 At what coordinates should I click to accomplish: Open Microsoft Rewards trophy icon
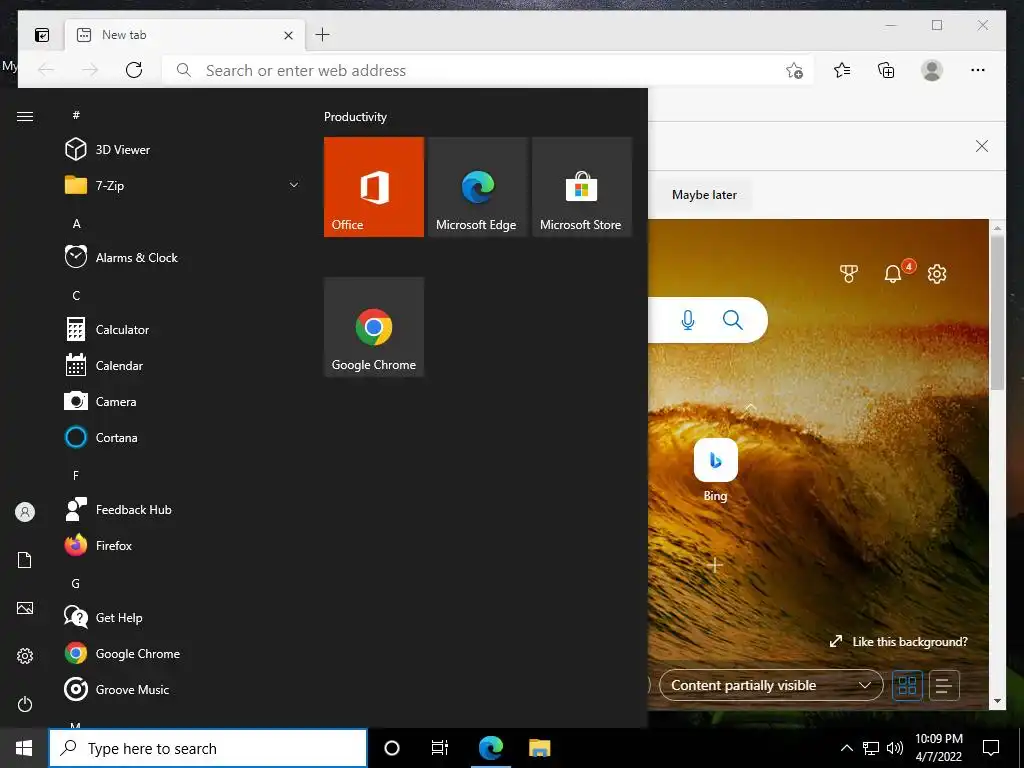848,274
